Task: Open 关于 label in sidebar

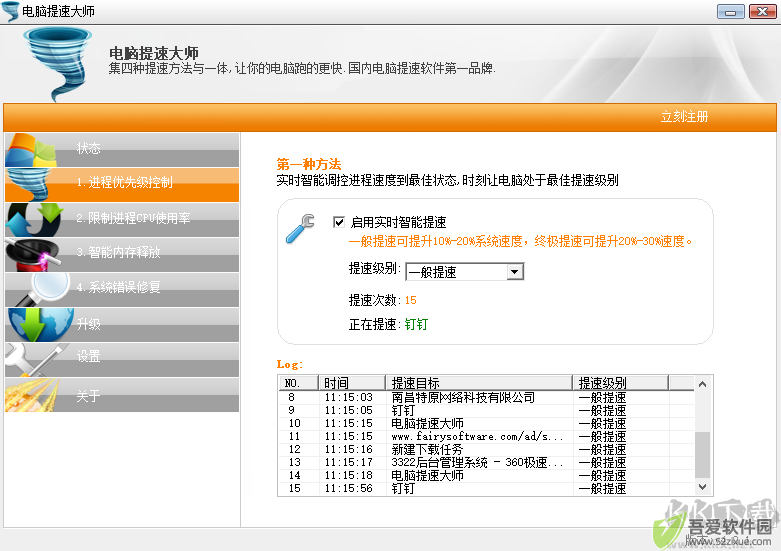Action: [88, 396]
